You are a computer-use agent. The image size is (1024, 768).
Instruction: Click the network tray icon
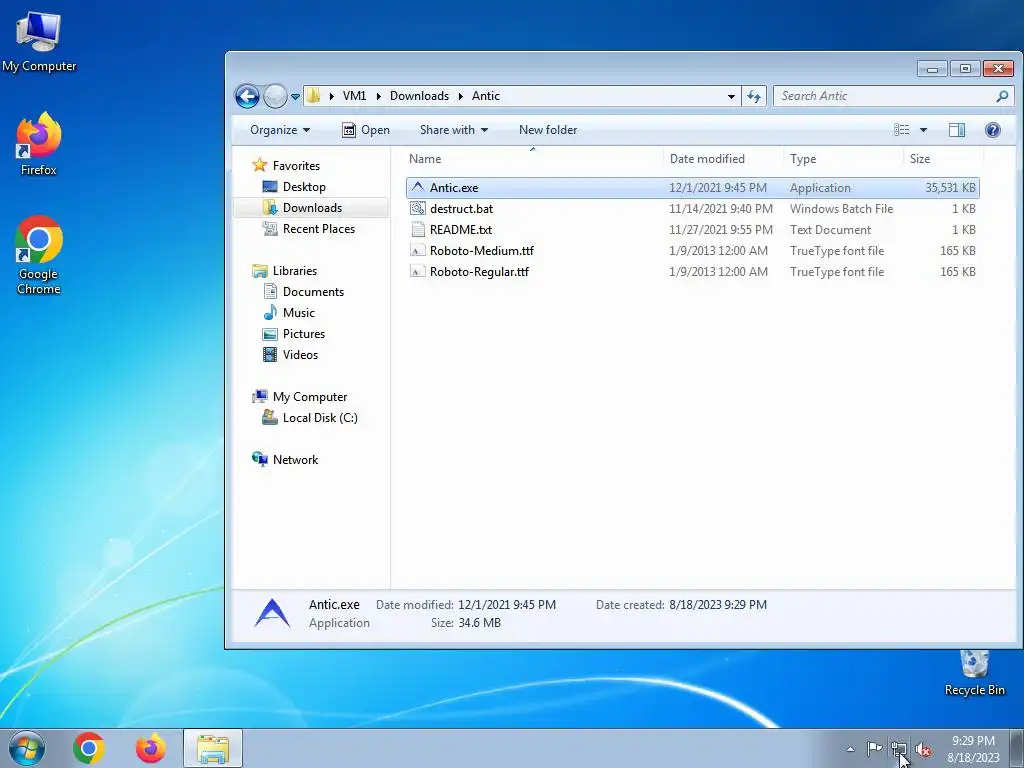coord(899,749)
